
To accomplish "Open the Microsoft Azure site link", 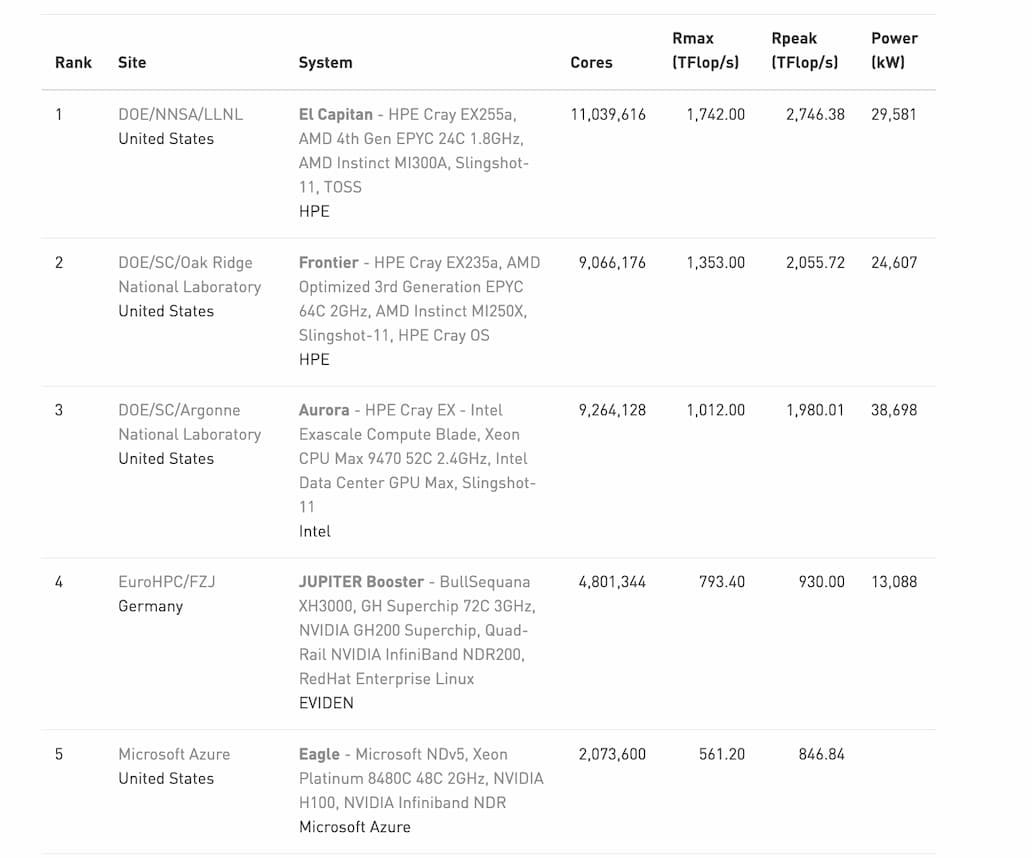I will [174, 754].
